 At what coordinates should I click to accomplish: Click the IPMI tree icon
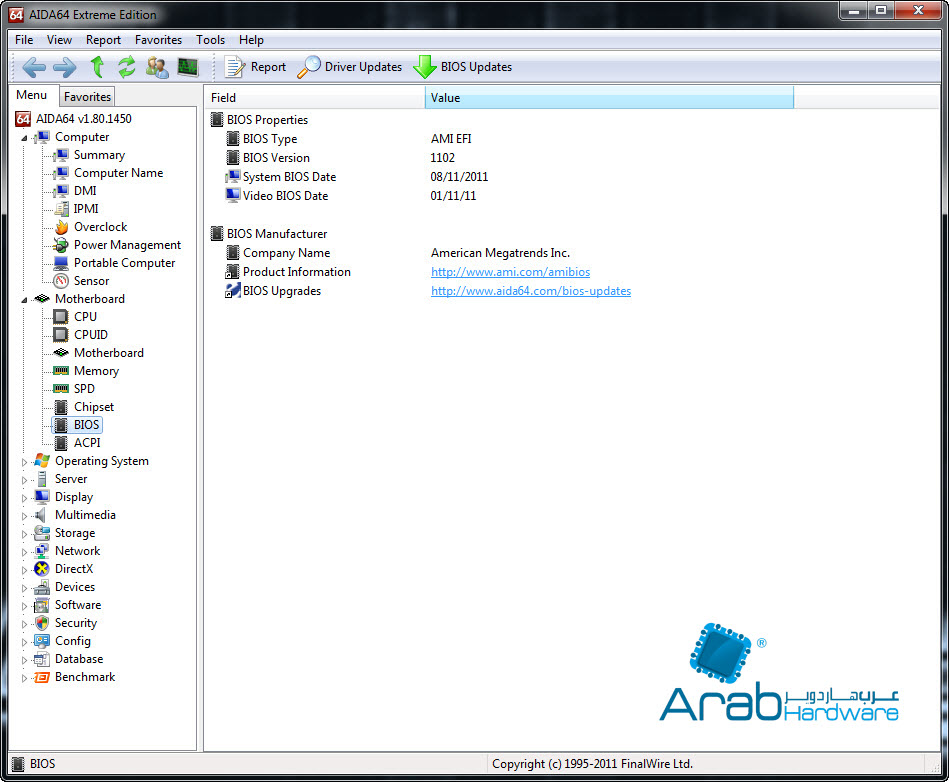pos(61,209)
